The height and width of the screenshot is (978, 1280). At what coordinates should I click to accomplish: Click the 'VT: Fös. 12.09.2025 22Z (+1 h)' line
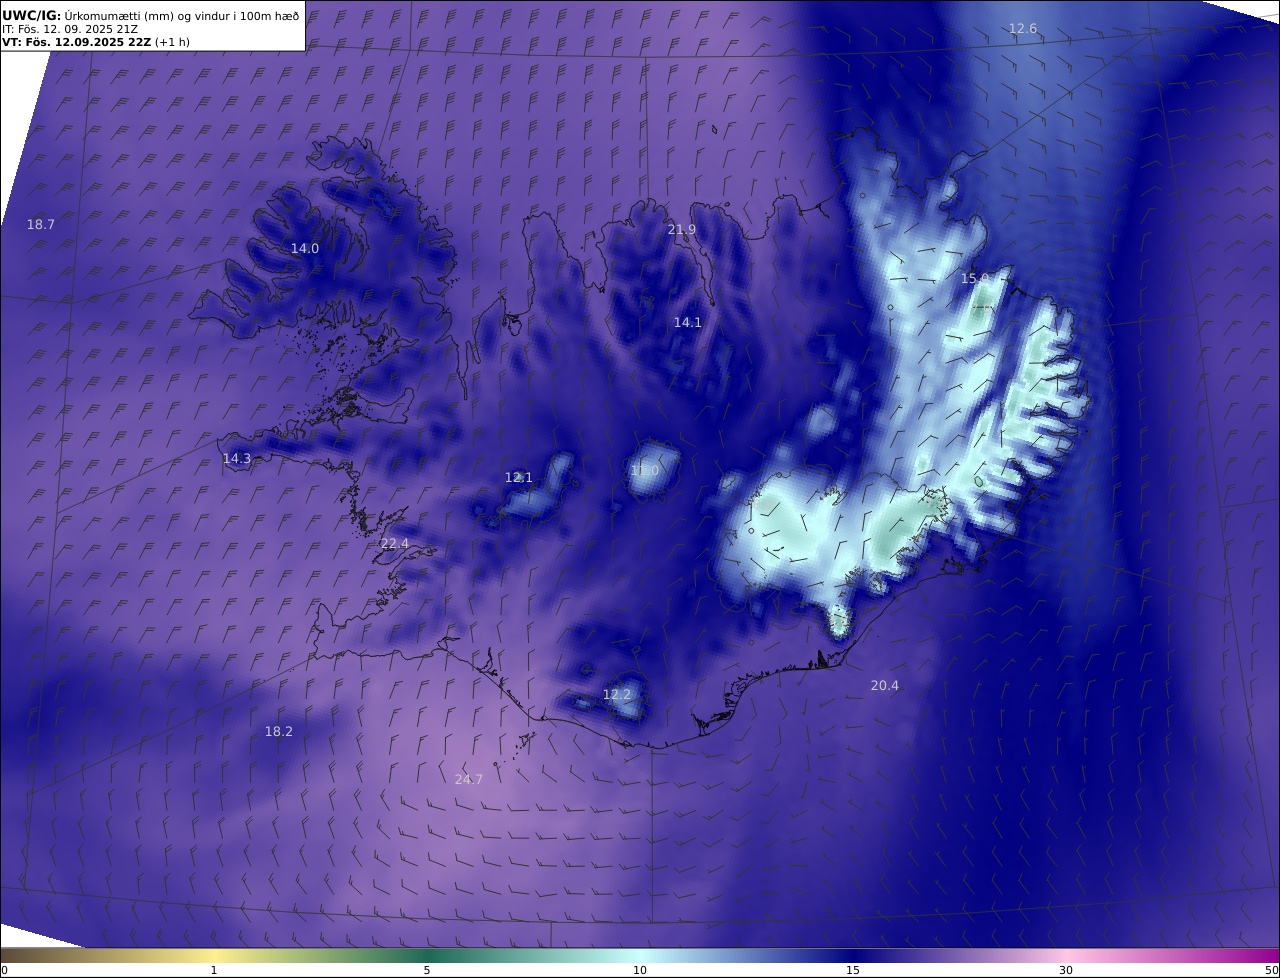point(96,42)
